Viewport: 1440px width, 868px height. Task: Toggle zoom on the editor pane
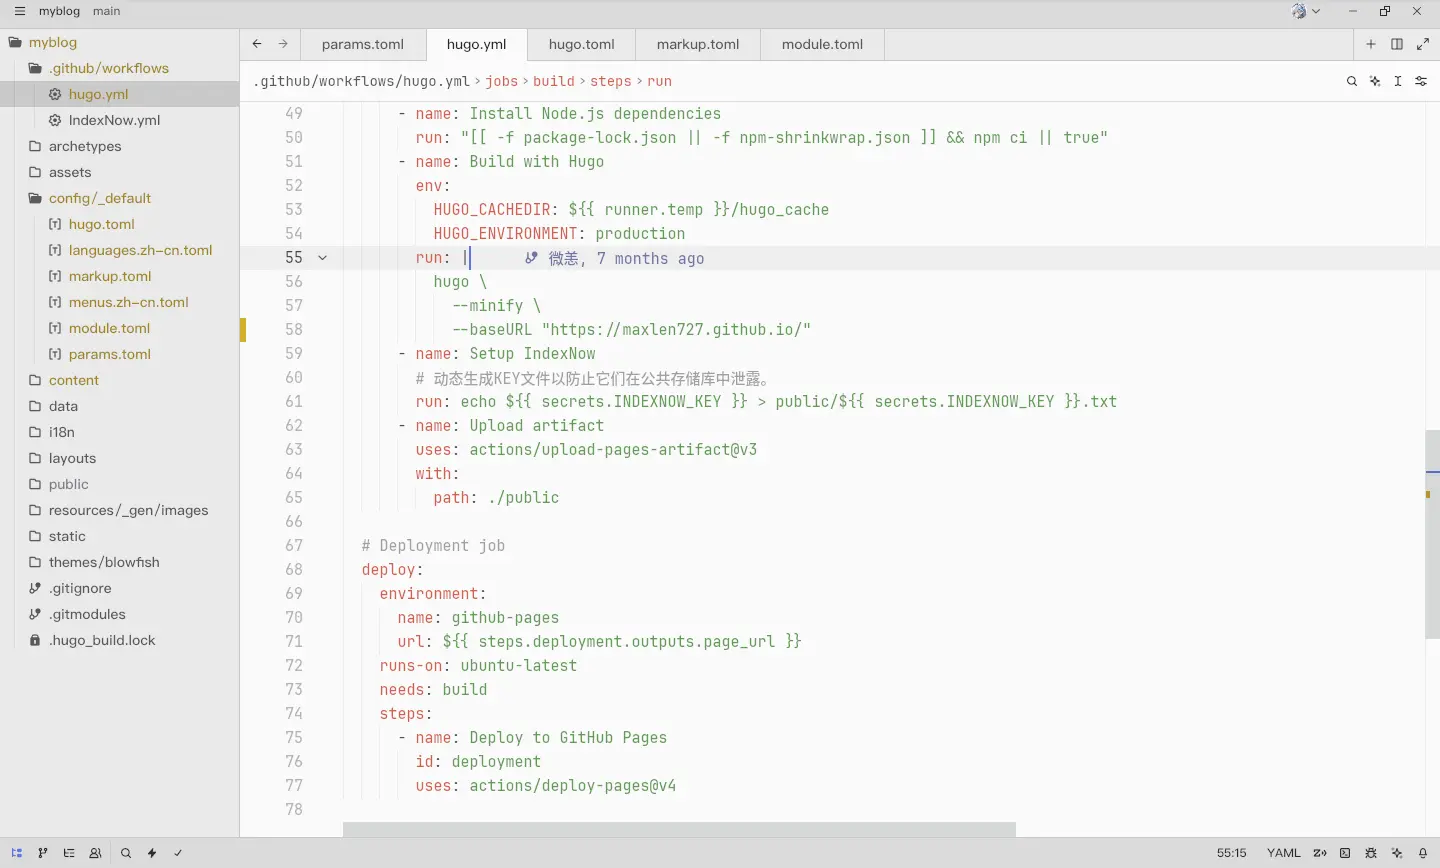[x=1423, y=44]
